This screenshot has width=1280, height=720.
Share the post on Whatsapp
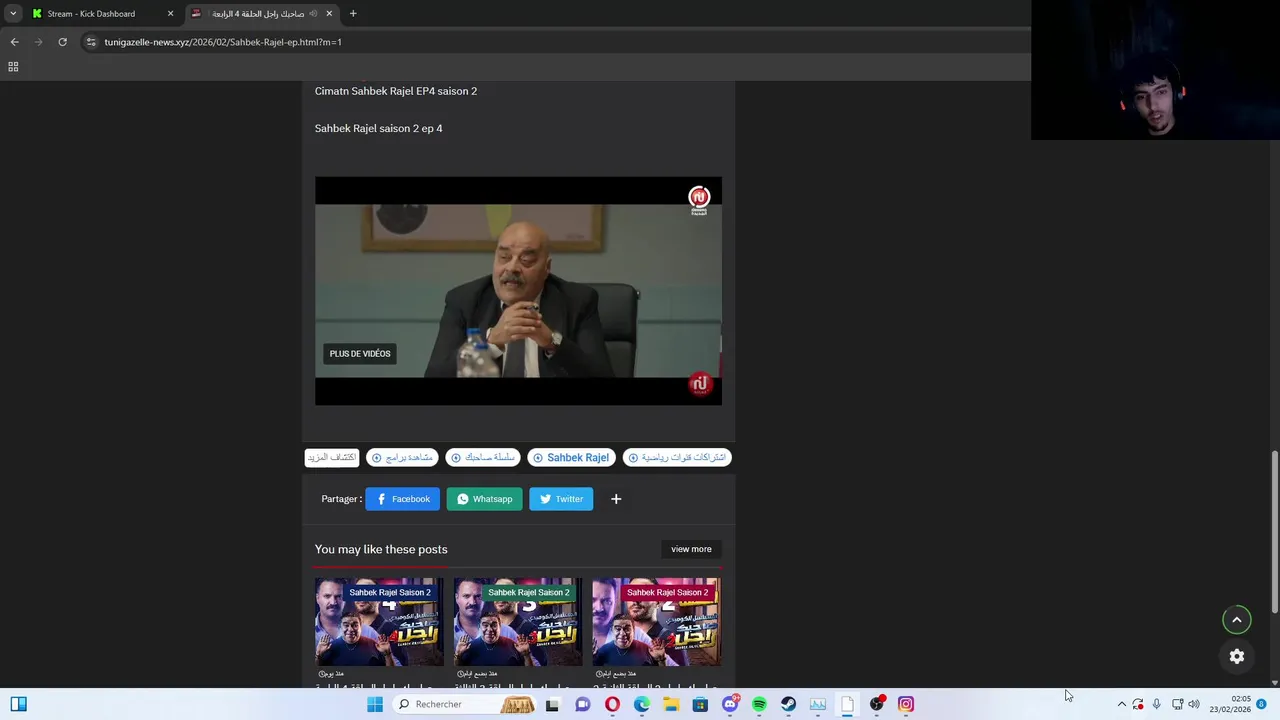(485, 499)
